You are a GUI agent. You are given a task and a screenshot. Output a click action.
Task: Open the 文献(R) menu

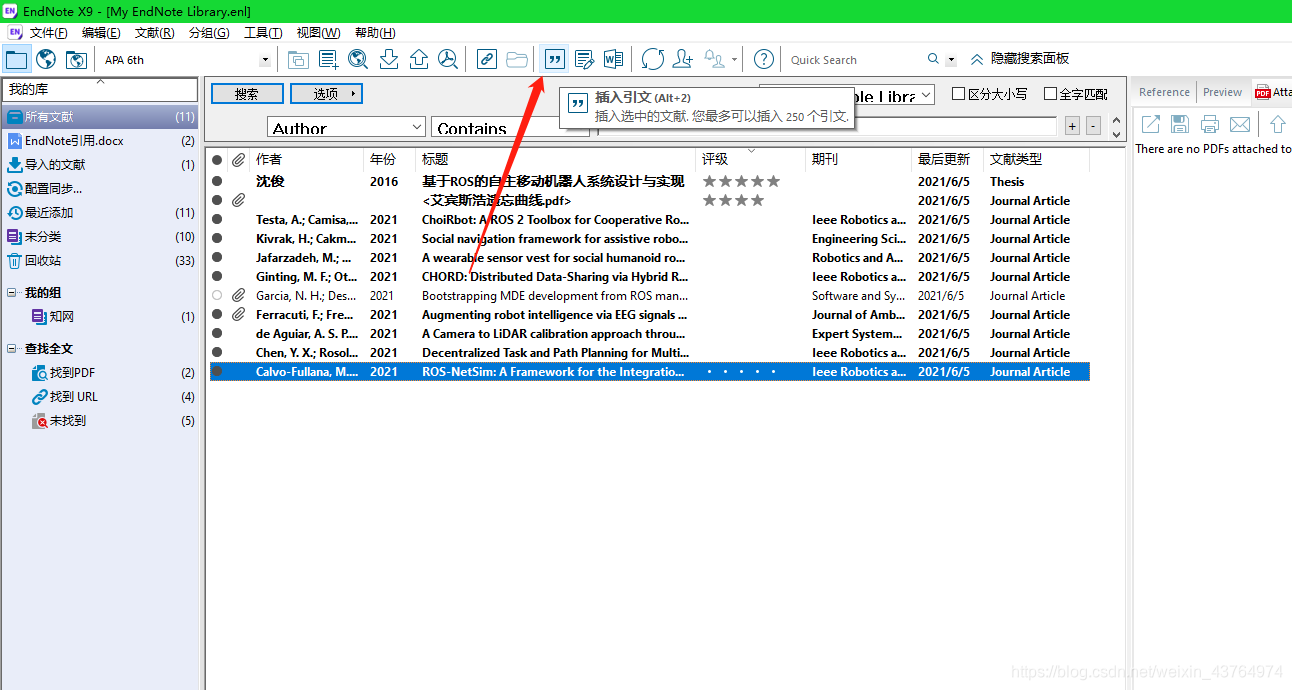(x=154, y=33)
